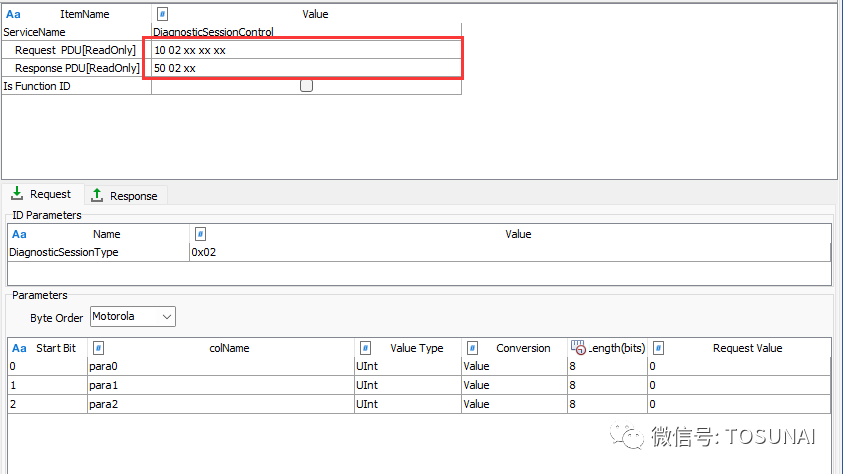Click the UInt value type for para0
Screen dimensions: 843x474
(x=408, y=366)
